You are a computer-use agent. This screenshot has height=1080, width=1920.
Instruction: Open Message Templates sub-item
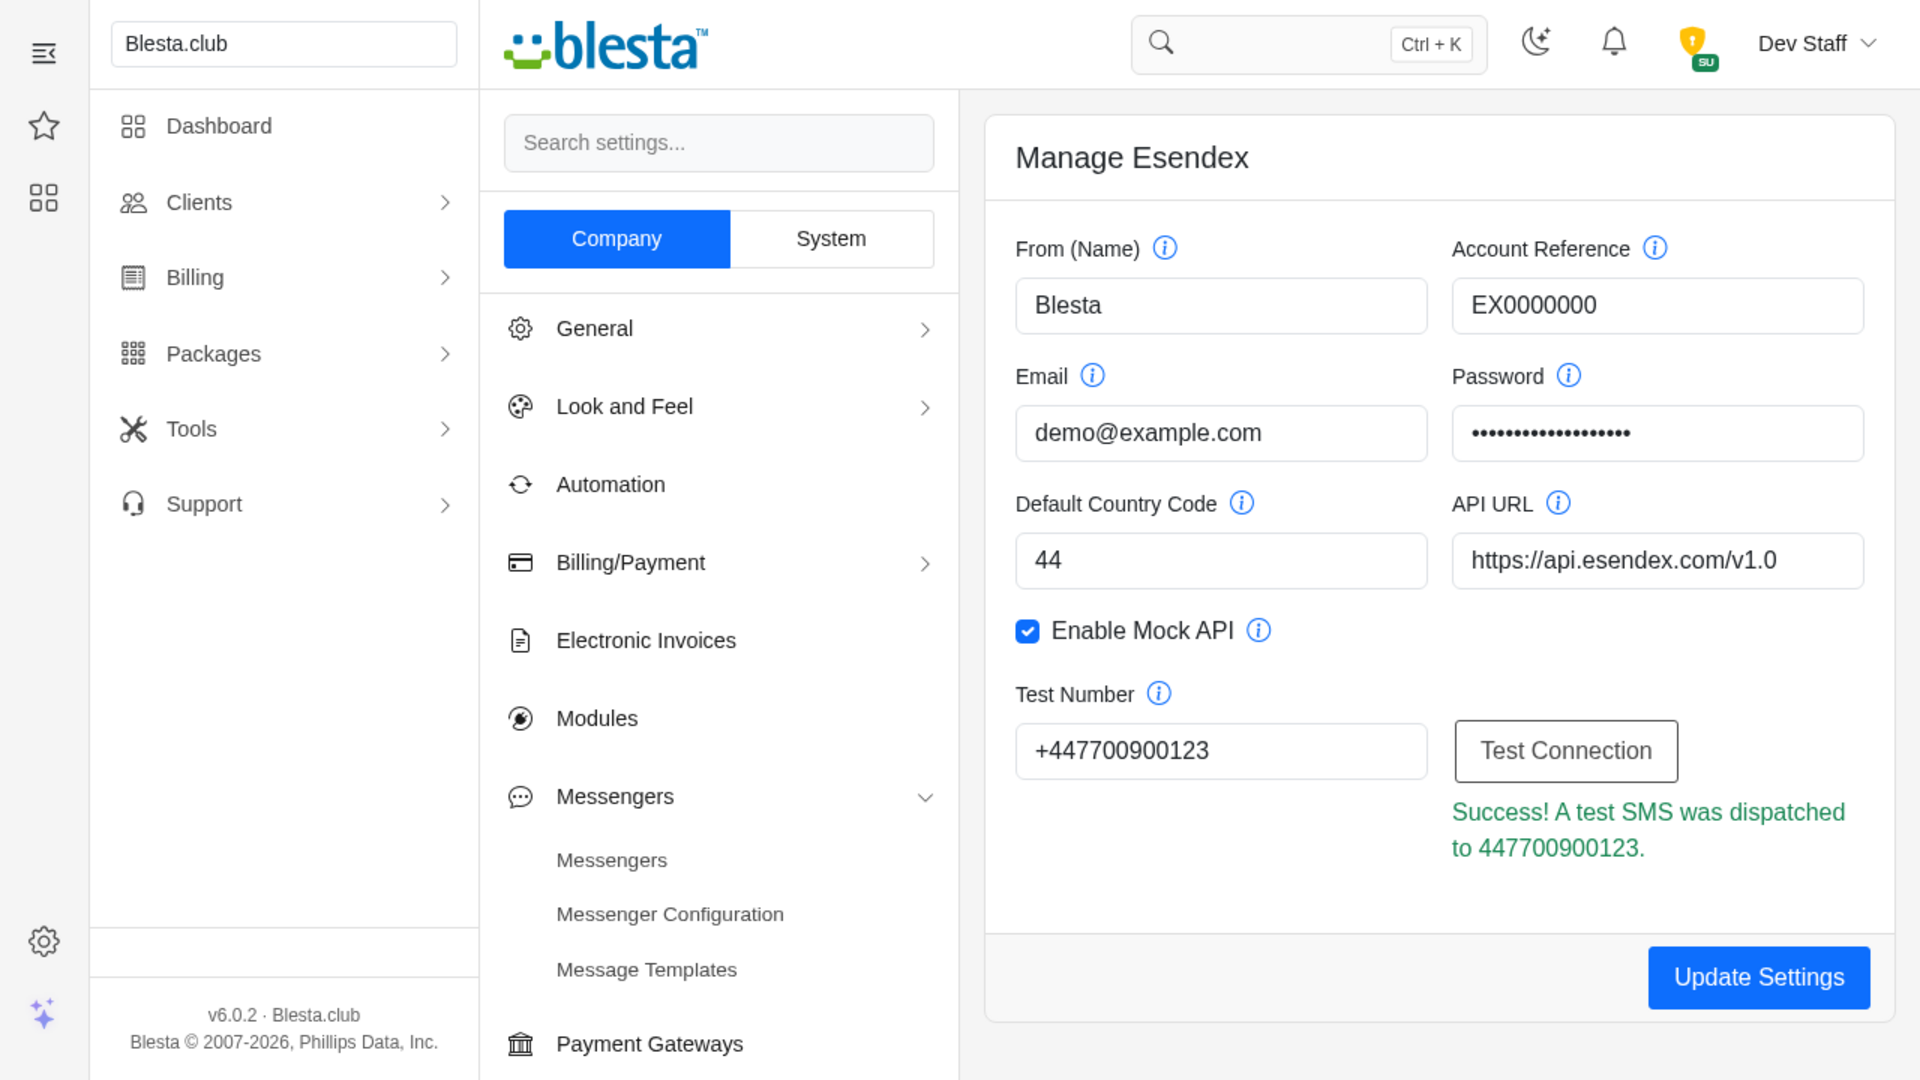pyautogui.click(x=646, y=970)
